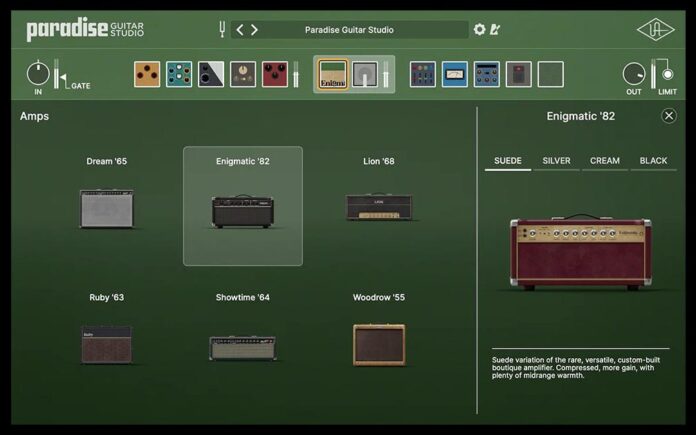This screenshot has height=435, width=696.
Task: Go to previous preset arrow
Action: tap(240, 30)
